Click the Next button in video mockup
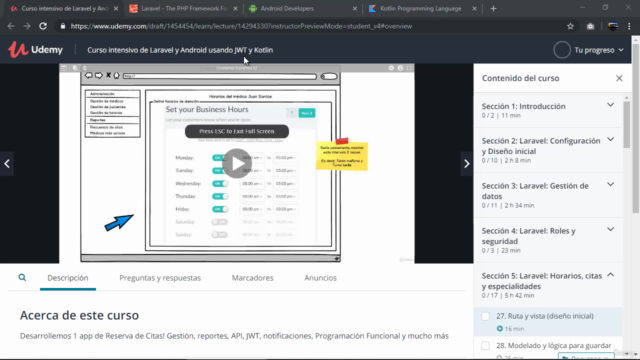The image size is (640, 360). pyautogui.click(x=307, y=113)
